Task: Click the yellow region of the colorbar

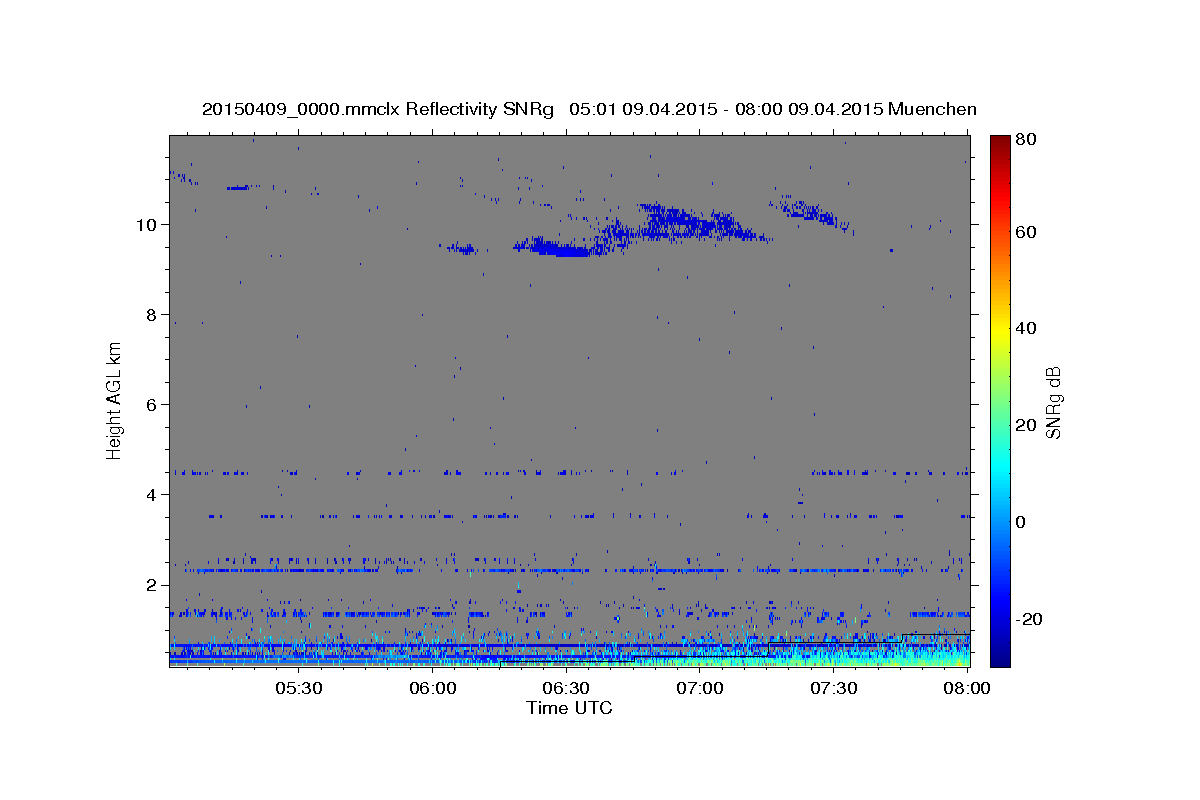Action: click(999, 330)
